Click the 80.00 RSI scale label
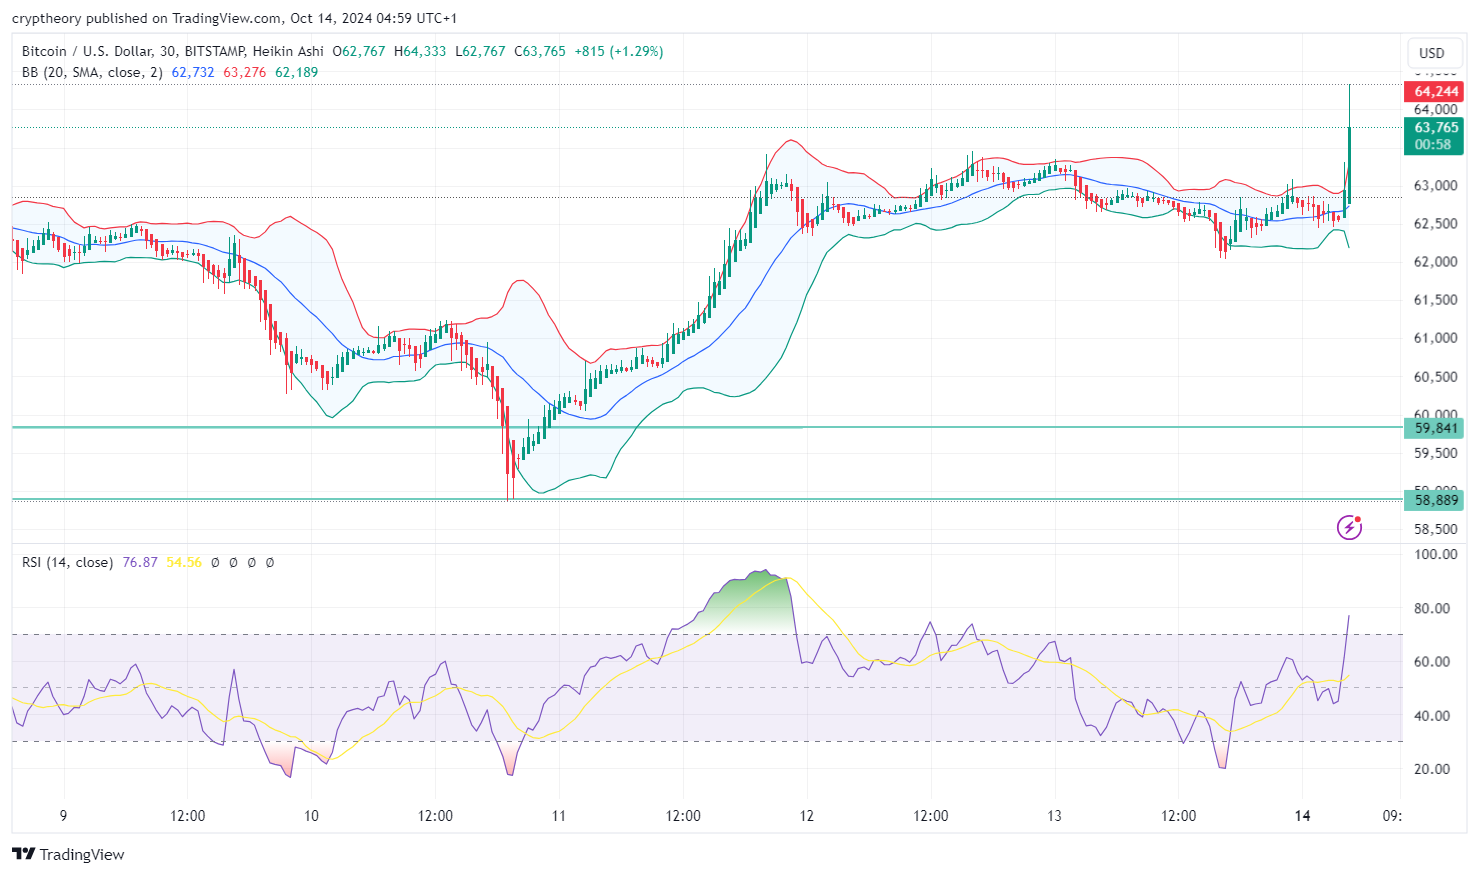 point(1433,608)
